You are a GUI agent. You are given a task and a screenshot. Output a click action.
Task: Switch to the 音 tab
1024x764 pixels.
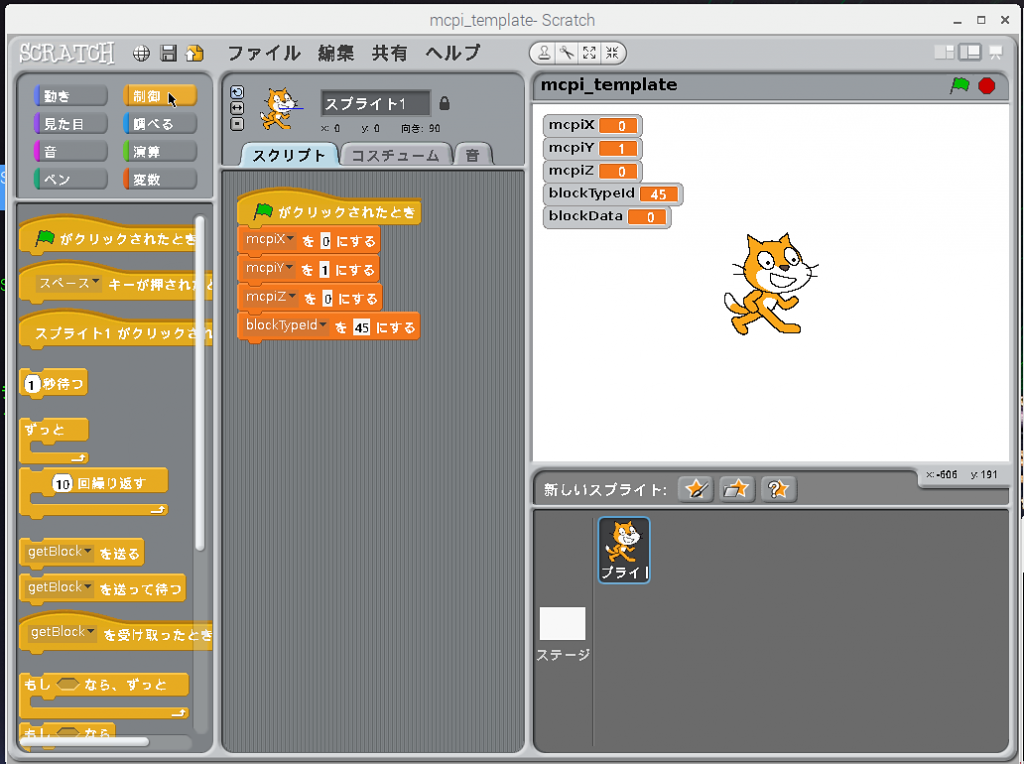[473, 155]
